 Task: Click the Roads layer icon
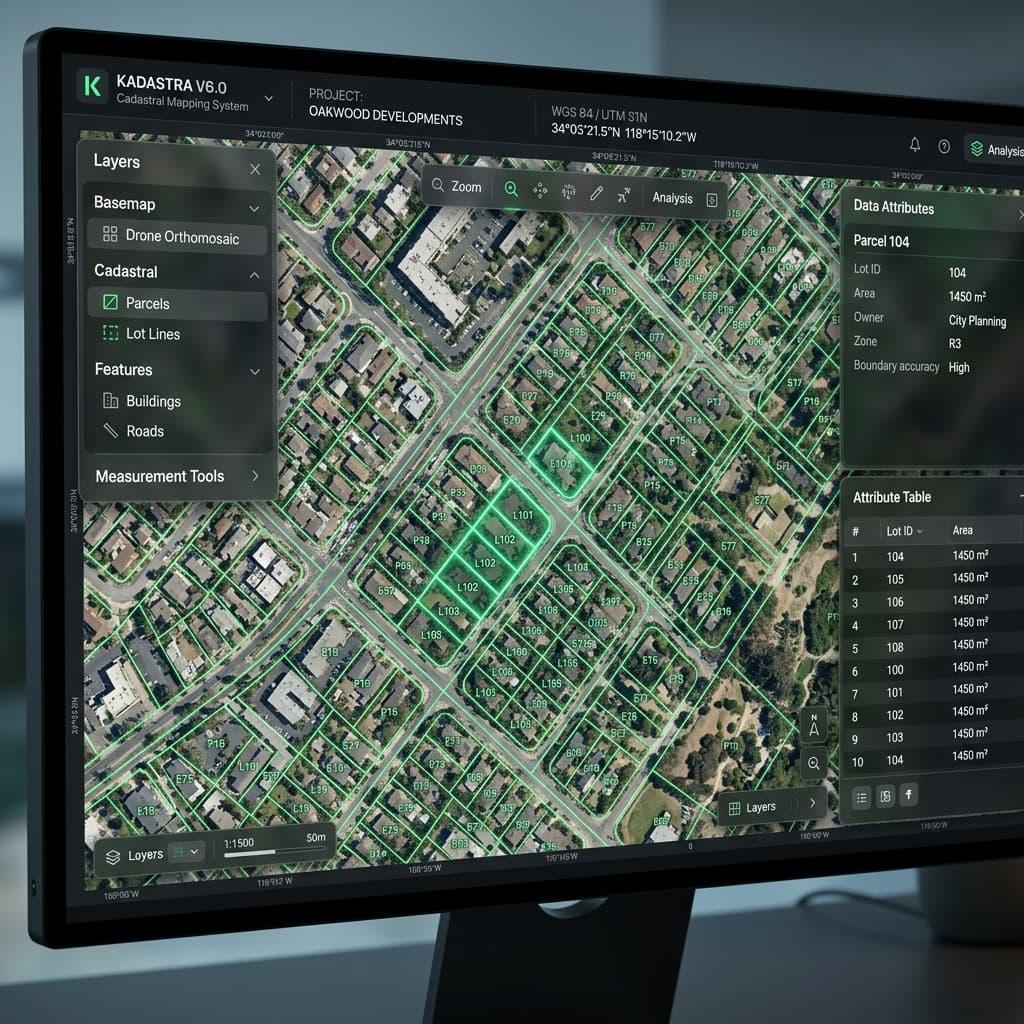coord(110,430)
